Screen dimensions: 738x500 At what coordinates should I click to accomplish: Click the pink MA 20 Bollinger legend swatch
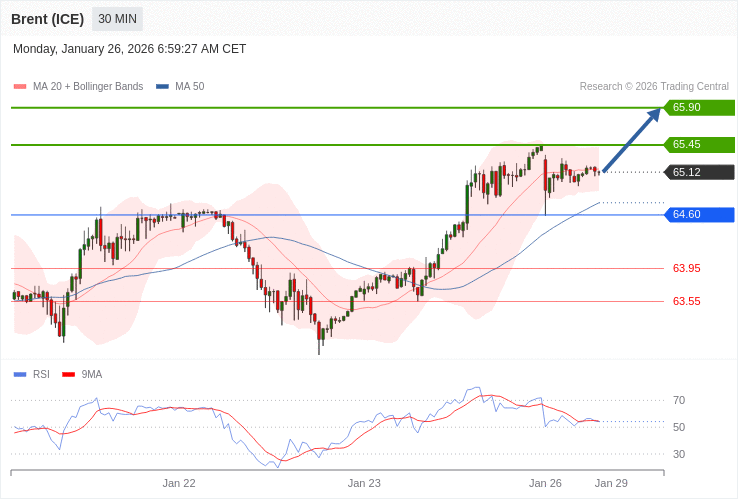[x=20, y=87]
